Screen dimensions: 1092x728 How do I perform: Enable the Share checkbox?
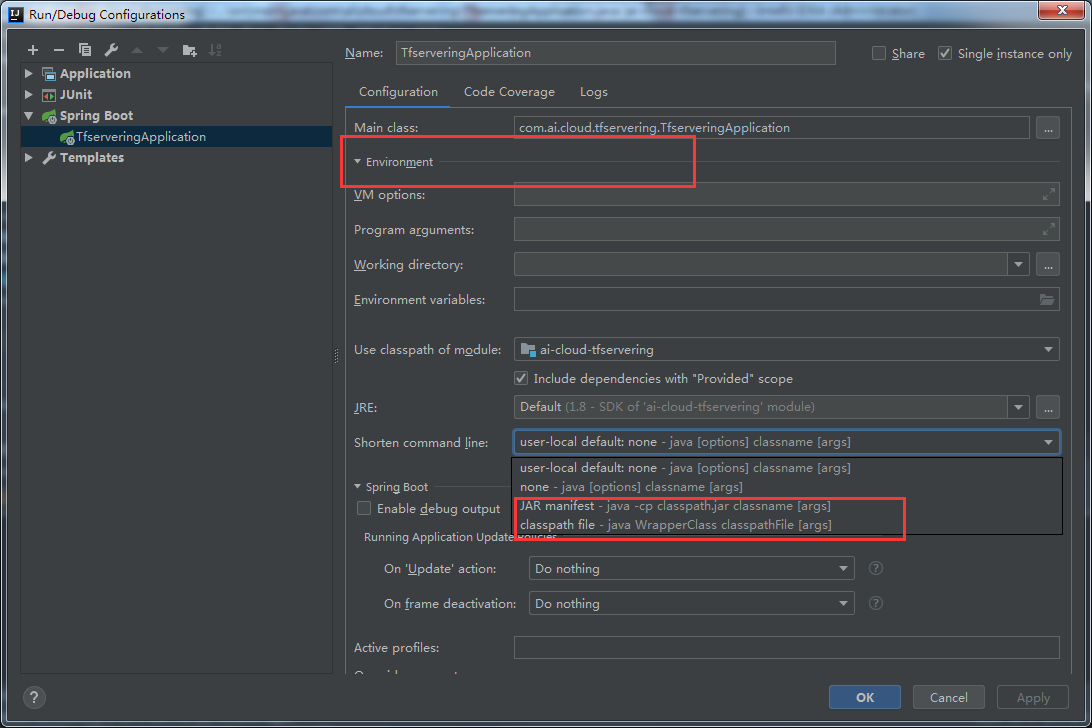pos(878,53)
